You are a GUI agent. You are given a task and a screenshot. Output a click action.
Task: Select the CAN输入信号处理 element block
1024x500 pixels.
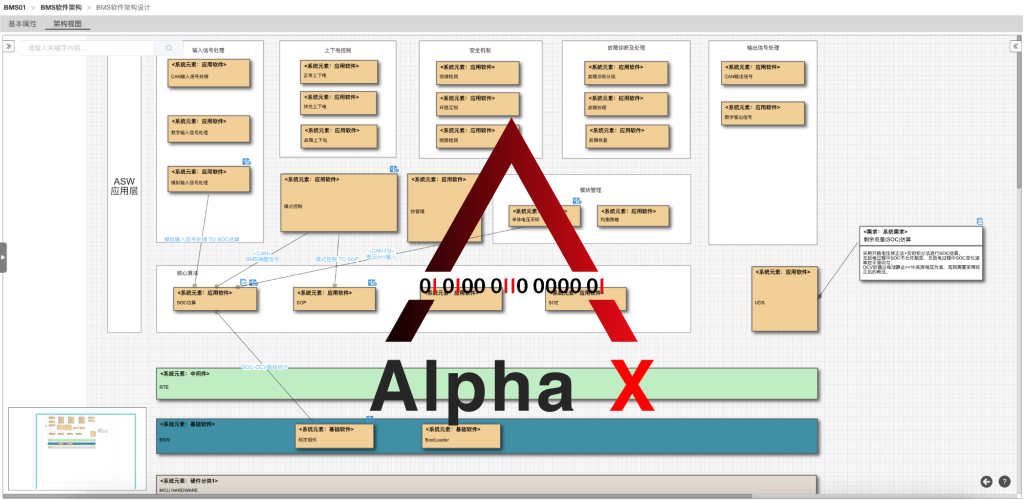point(209,71)
